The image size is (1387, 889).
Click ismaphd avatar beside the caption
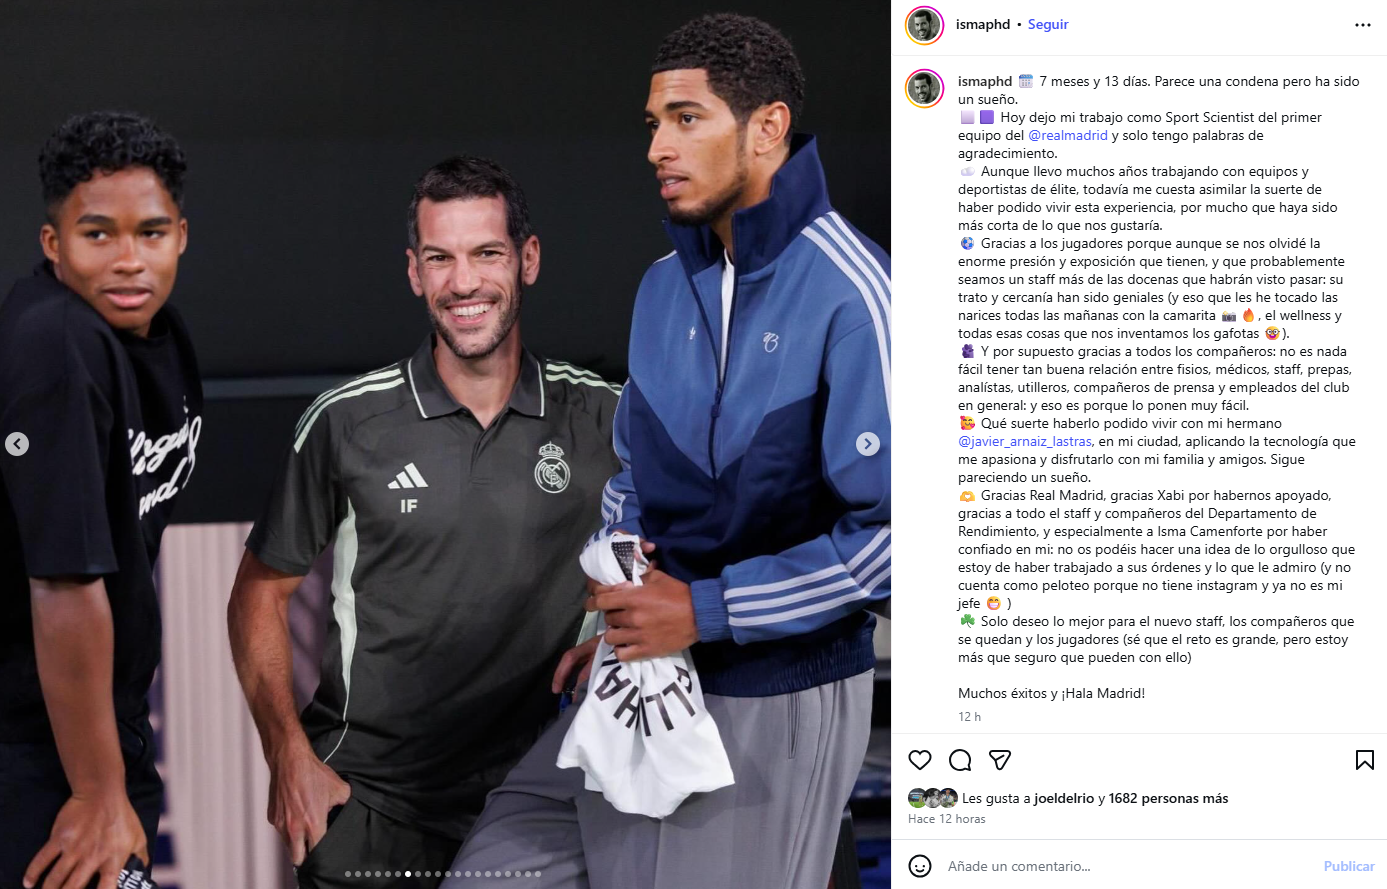tap(924, 88)
